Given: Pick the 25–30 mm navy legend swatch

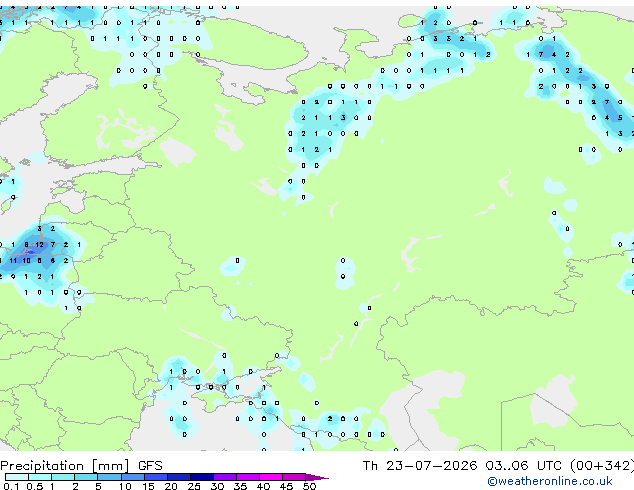Looking at the screenshot, I should click(x=202, y=477).
